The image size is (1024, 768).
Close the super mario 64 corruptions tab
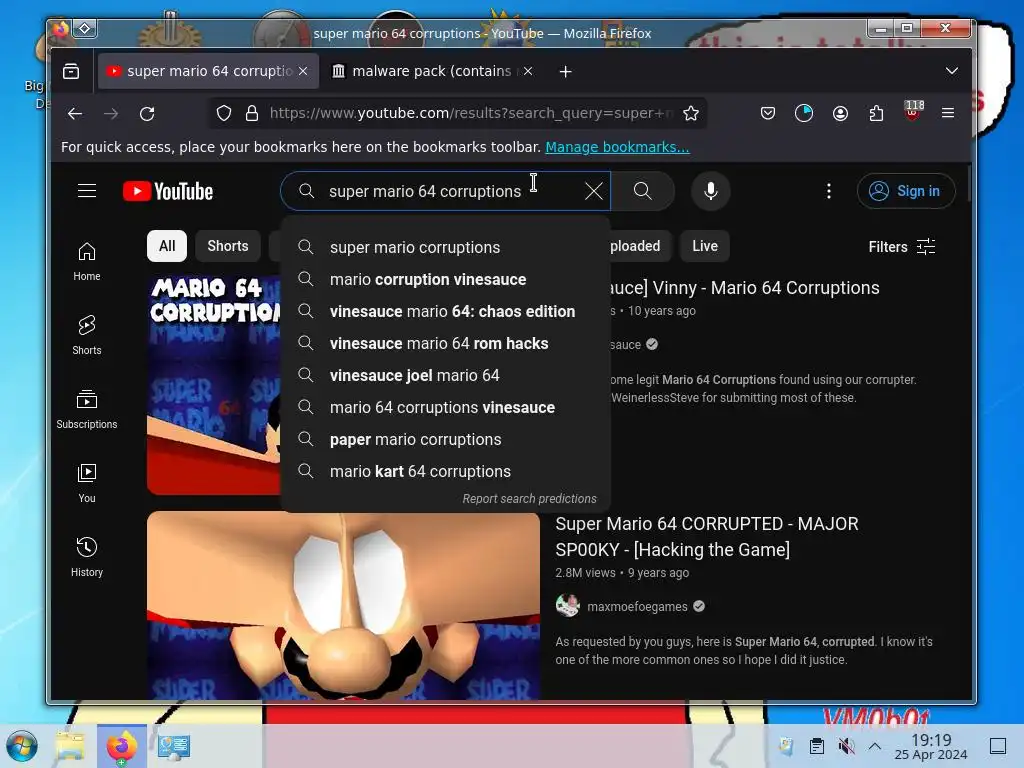303,71
